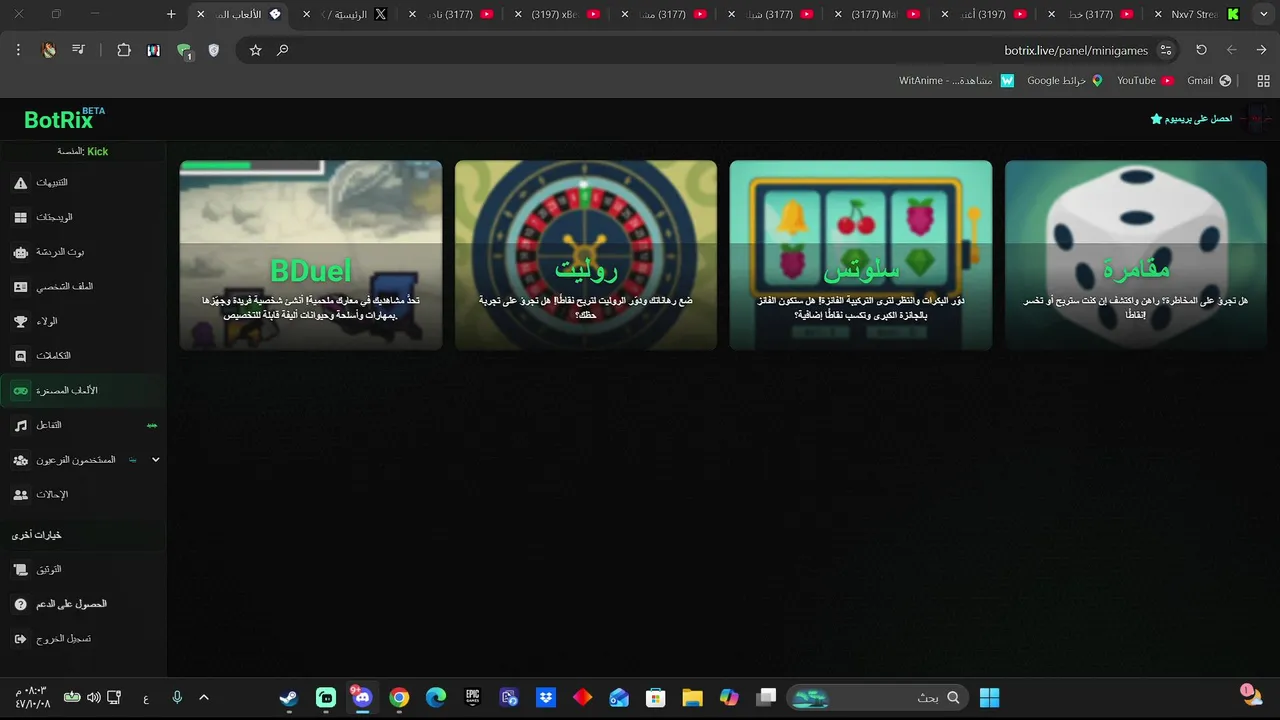This screenshot has height=720, width=1280.
Task: Open the BDuel minigame card
Action: click(x=311, y=255)
